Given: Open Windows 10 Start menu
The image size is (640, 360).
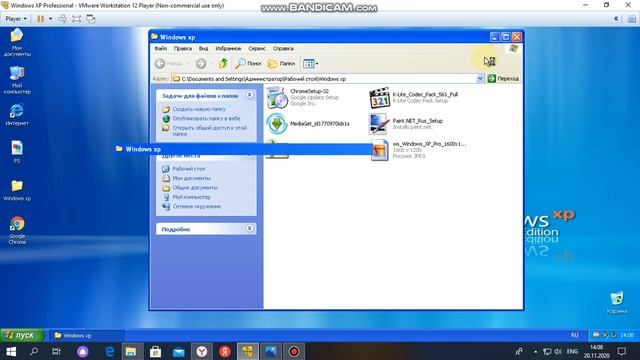Looking at the screenshot, I should click(11, 351).
